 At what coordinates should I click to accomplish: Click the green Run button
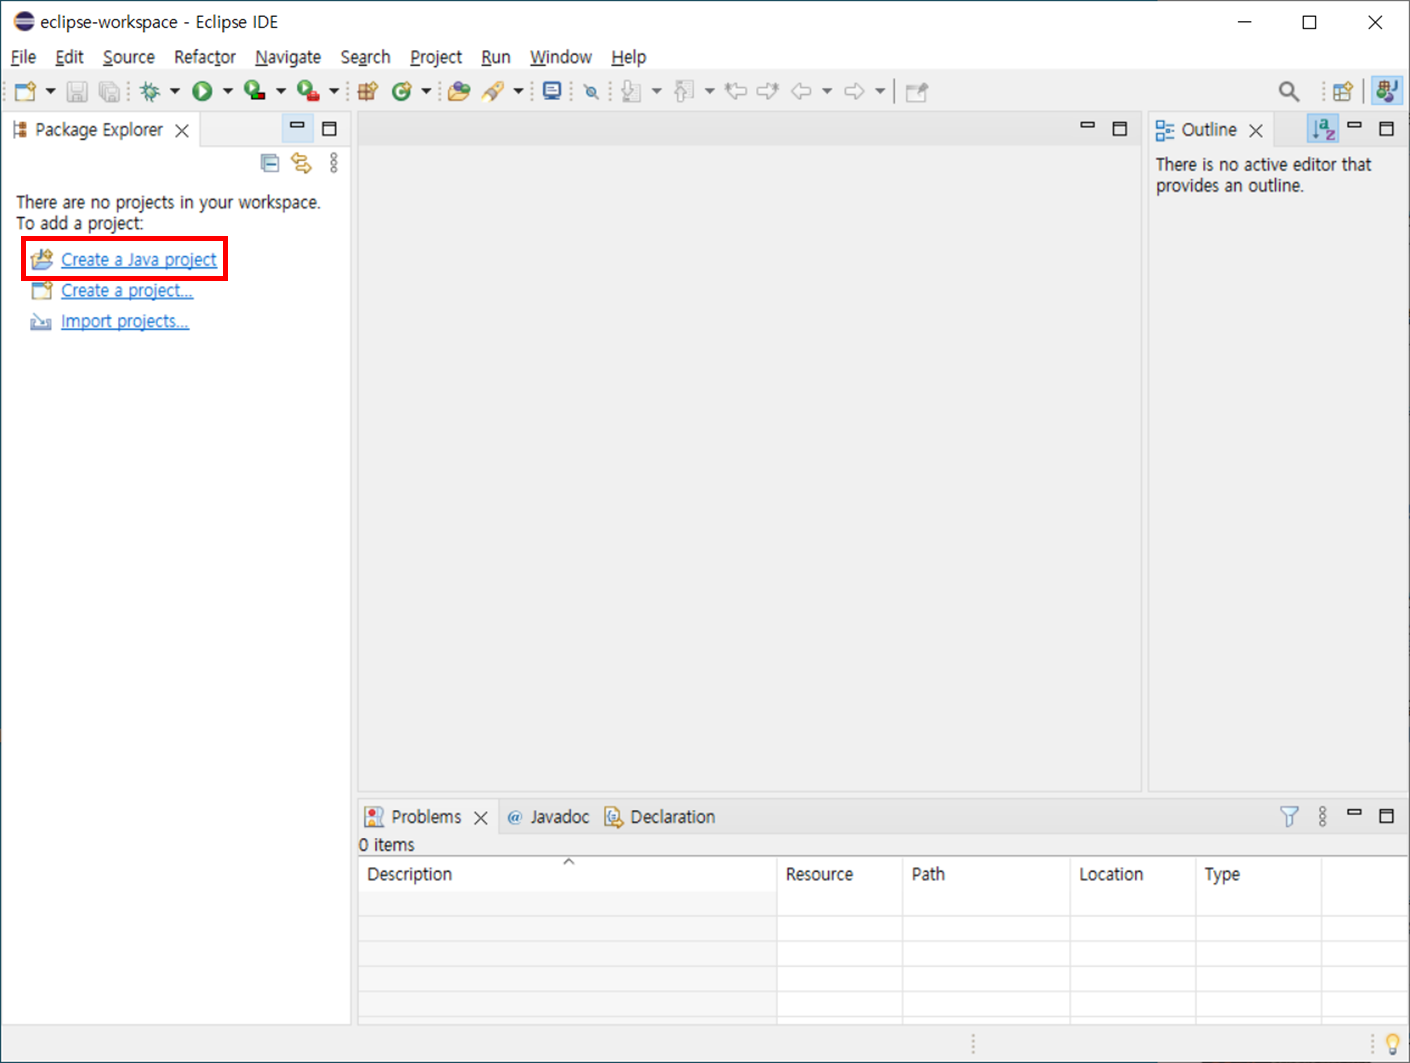pyautogui.click(x=202, y=92)
